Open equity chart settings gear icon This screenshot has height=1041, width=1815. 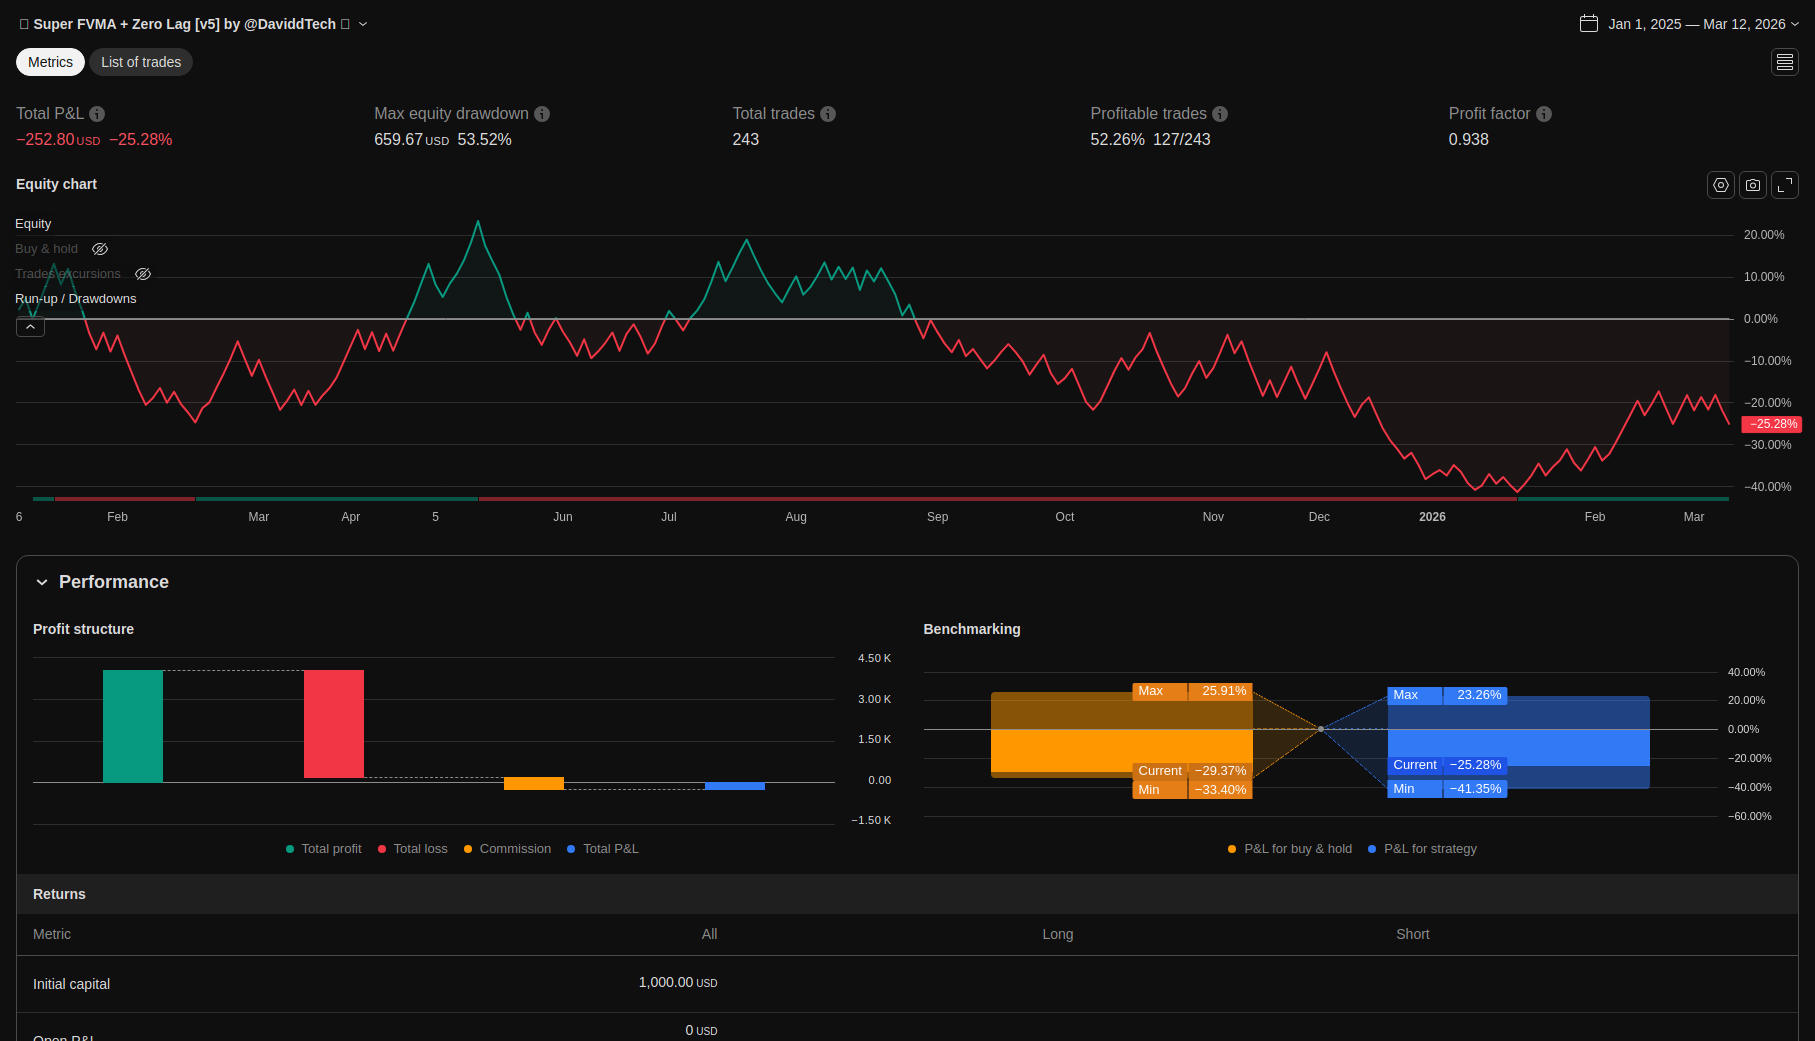pos(1720,185)
